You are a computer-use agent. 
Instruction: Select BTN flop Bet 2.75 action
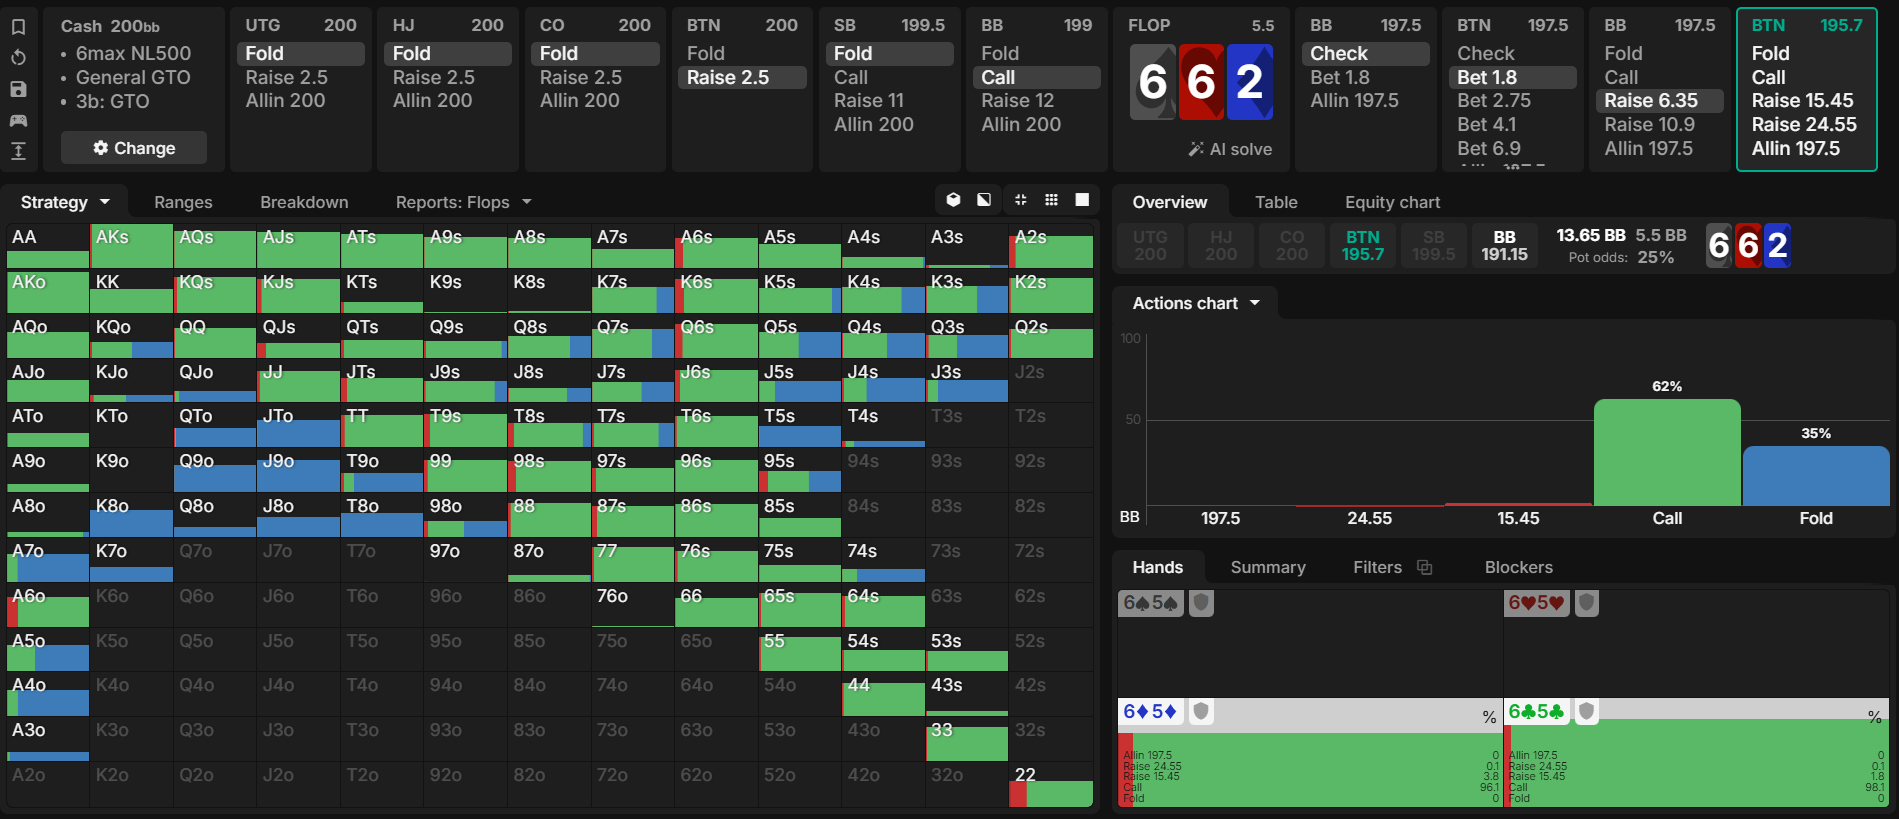pos(1512,100)
